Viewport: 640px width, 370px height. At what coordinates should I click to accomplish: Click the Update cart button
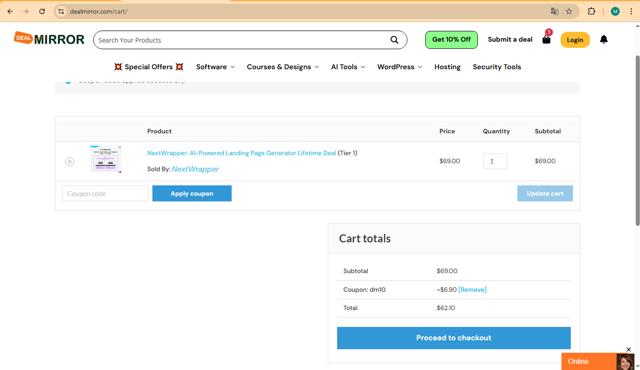[x=545, y=193]
